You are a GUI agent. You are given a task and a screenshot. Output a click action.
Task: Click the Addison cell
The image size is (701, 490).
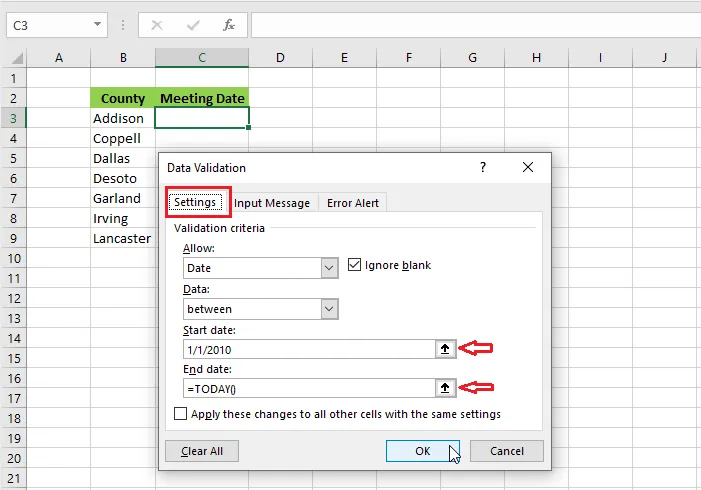(x=123, y=118)
